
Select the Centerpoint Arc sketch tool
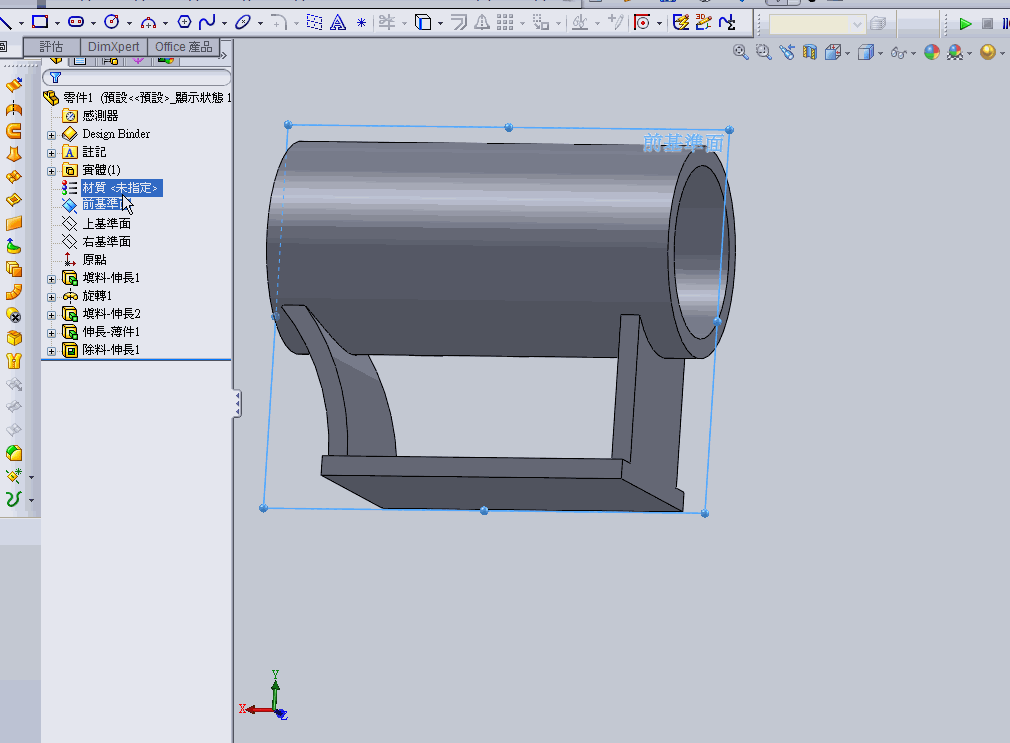(x=148, y=23)
